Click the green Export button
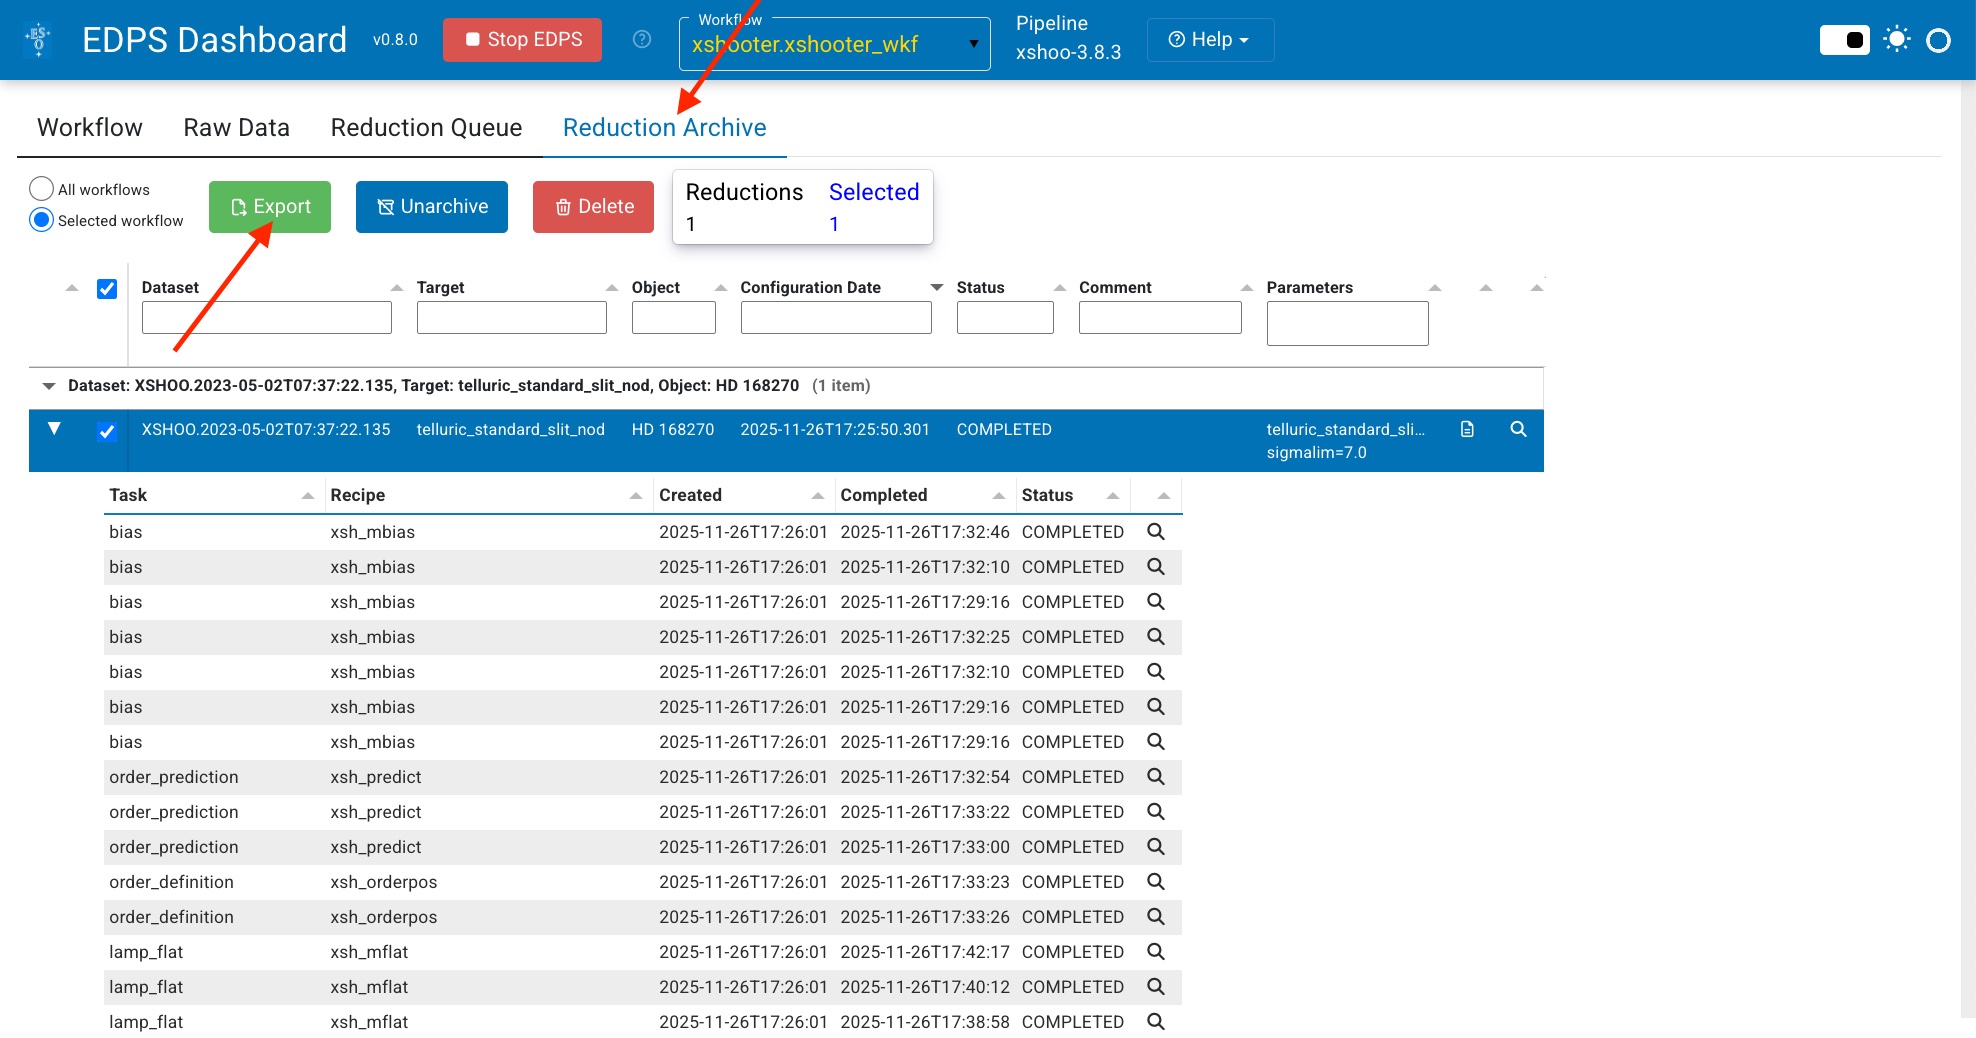1976x1038 pixels. [270, 207]
